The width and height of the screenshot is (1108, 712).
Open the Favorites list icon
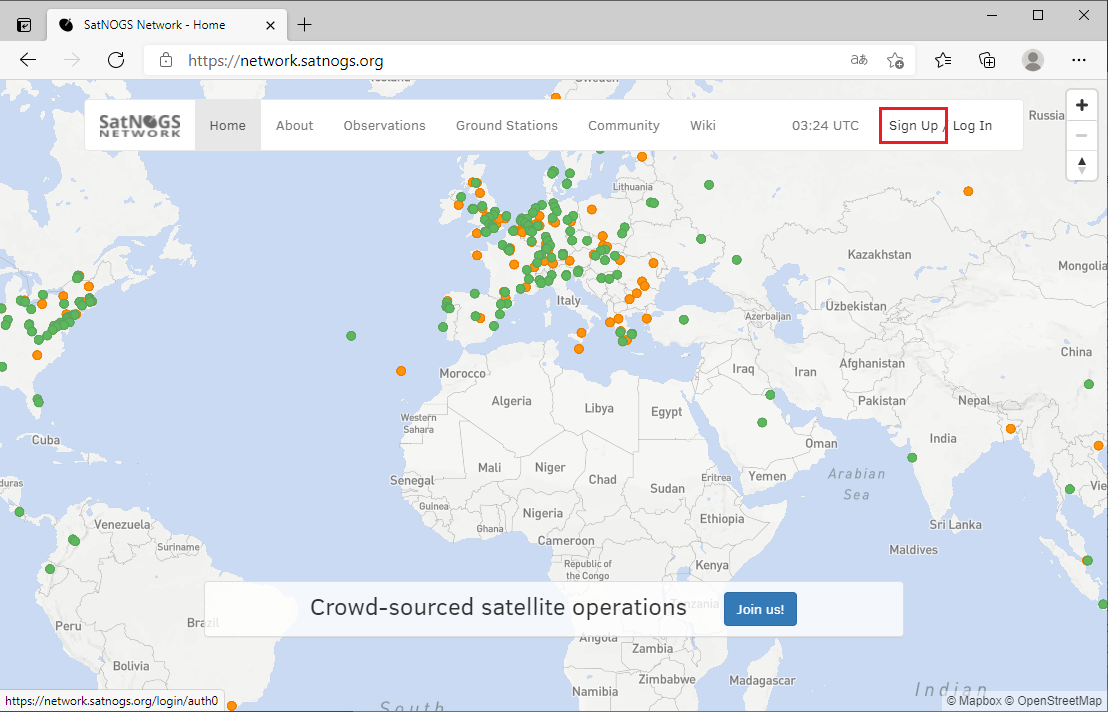coord(943,60)
